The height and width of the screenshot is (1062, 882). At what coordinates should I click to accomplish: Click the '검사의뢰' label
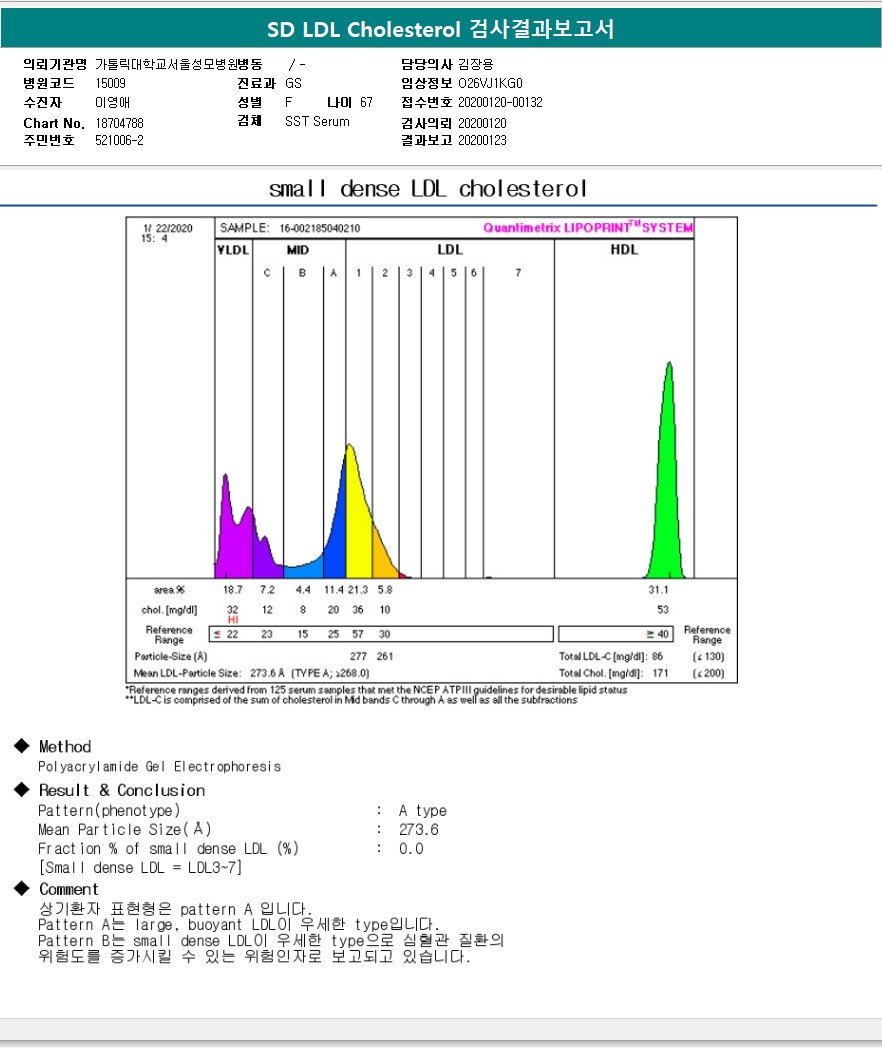[426, 123]
